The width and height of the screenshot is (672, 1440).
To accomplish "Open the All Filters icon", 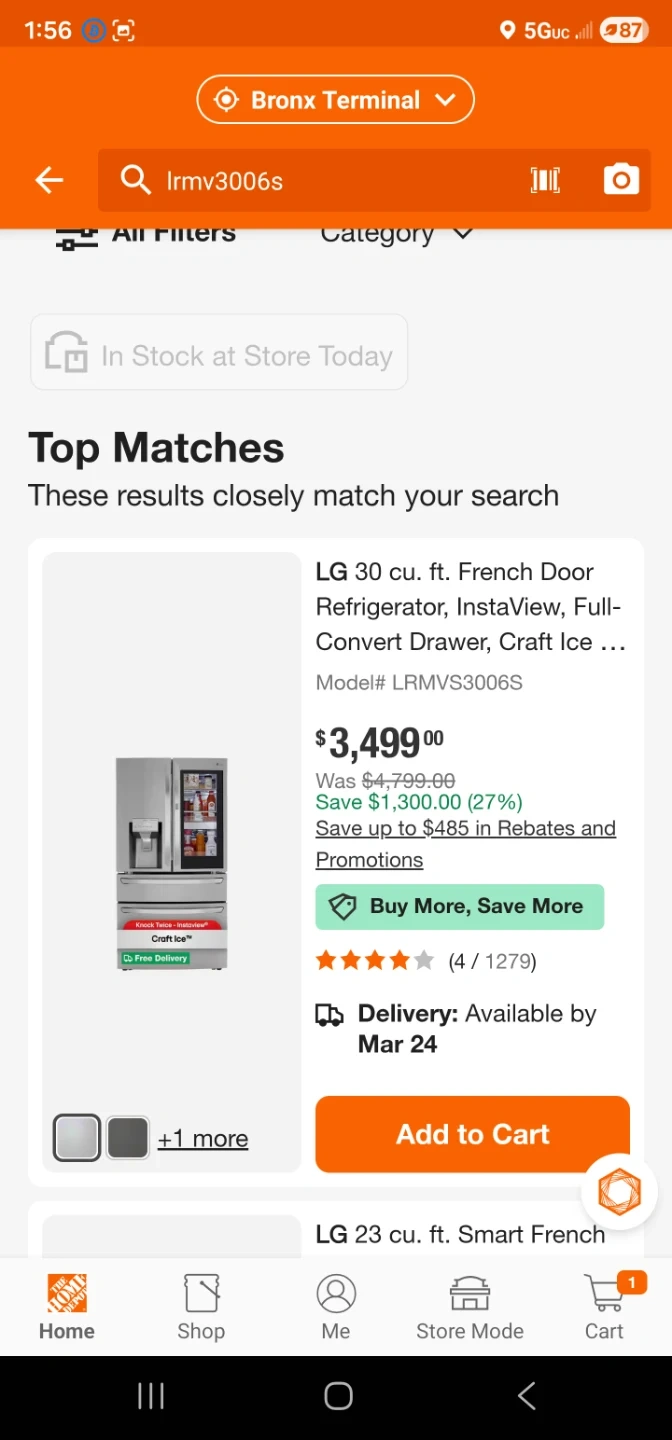I will coord(77,237).
